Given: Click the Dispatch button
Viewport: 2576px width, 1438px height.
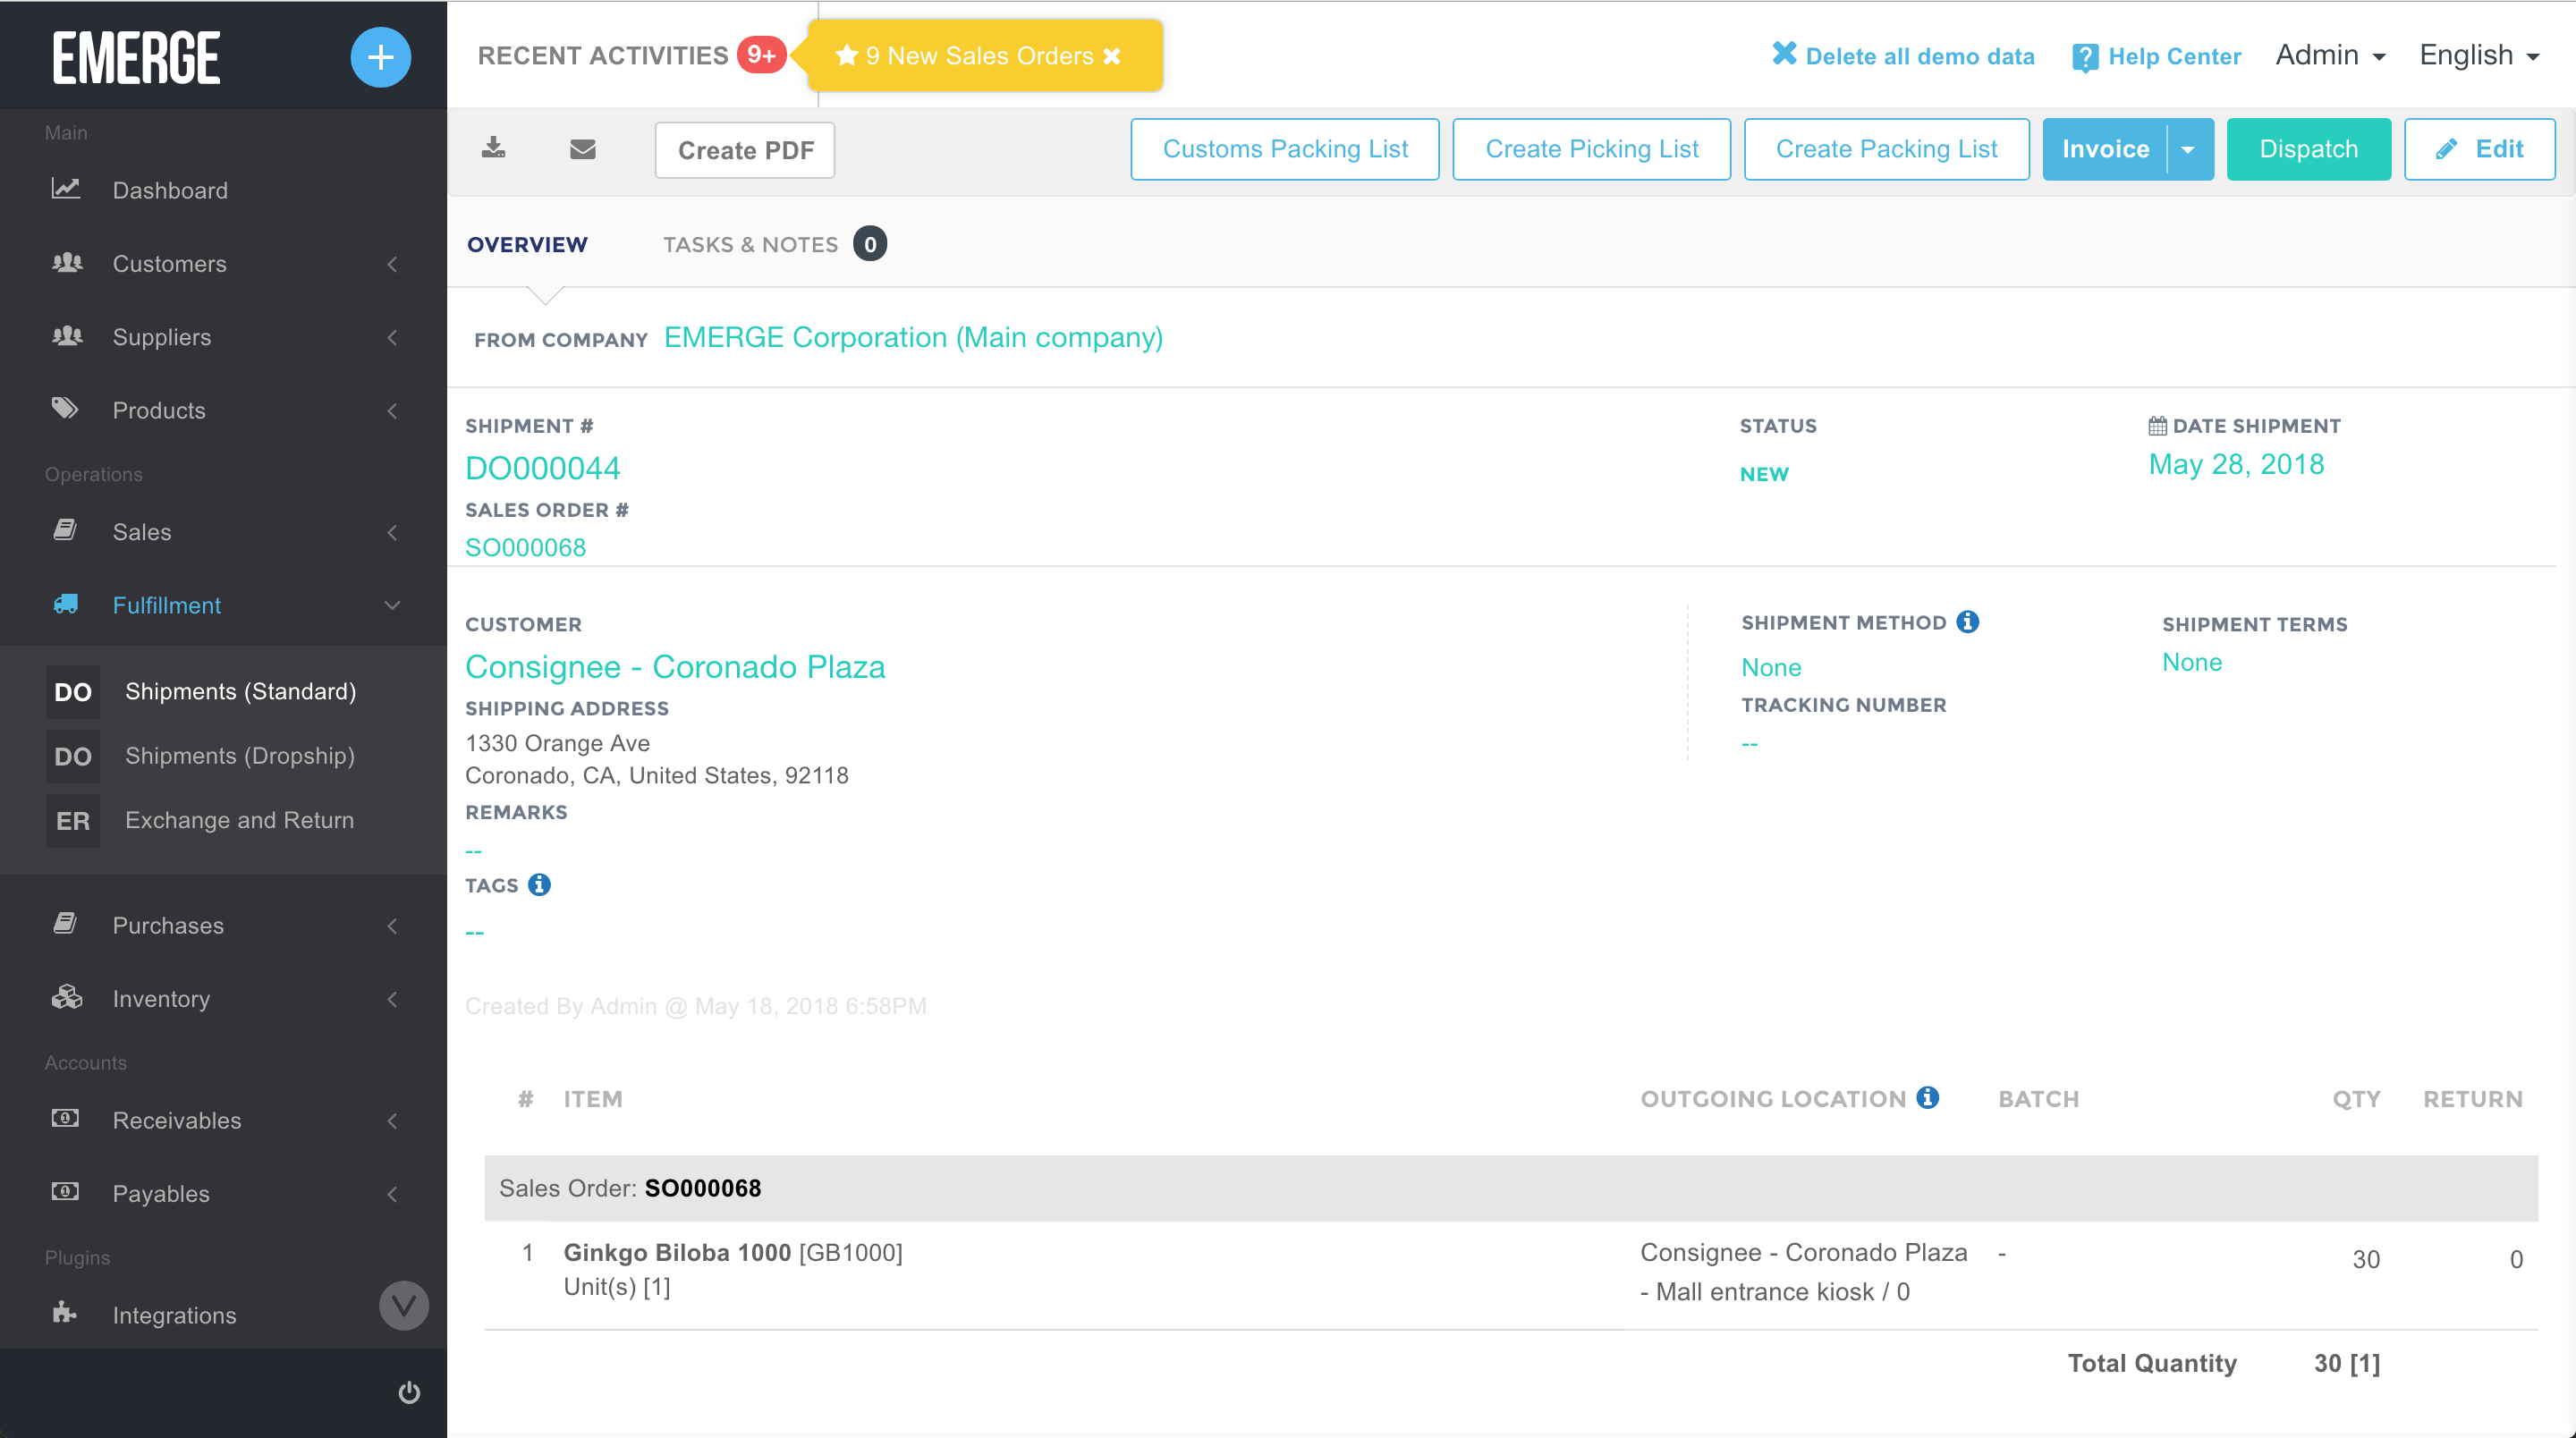Looking at the screenshot, I should (2308, 149).
